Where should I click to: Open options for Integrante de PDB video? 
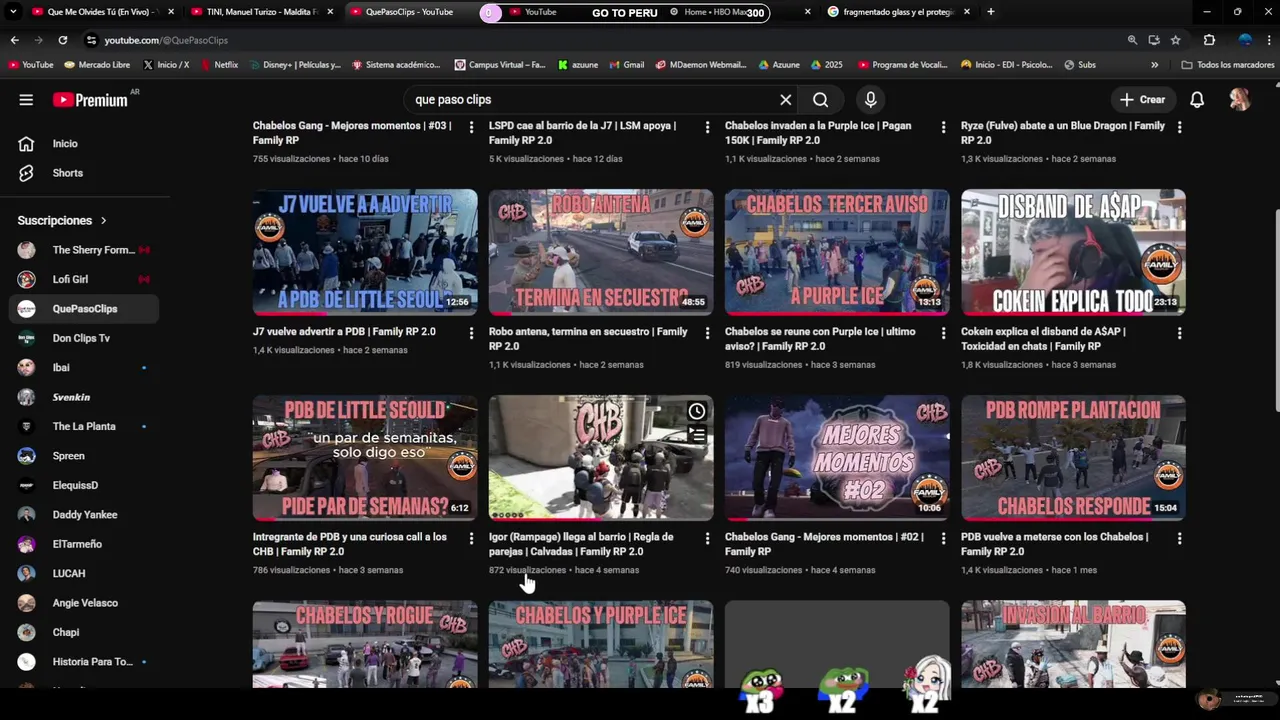(x=471, y=538)
